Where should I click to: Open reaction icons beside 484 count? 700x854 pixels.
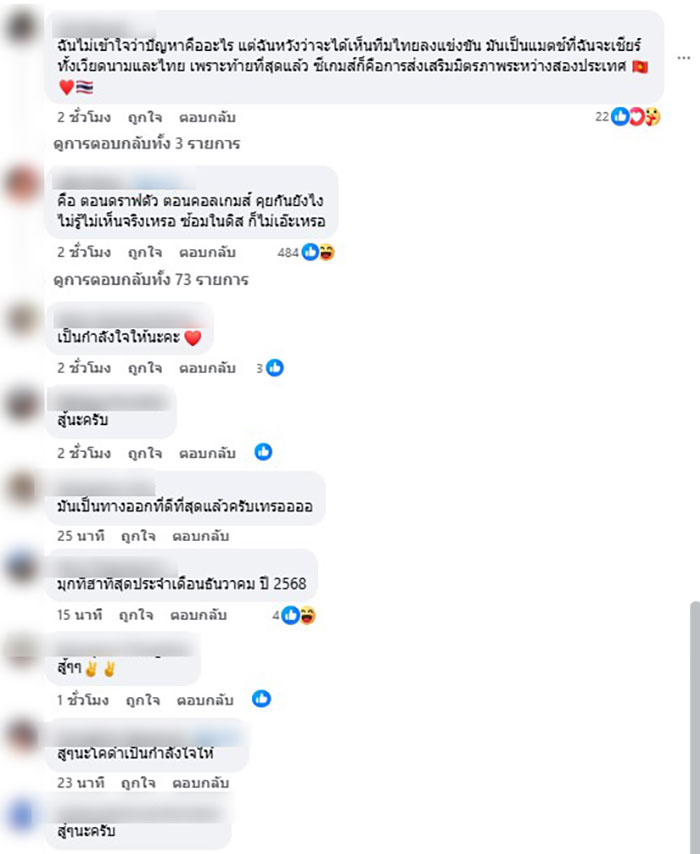pos(318,252)
